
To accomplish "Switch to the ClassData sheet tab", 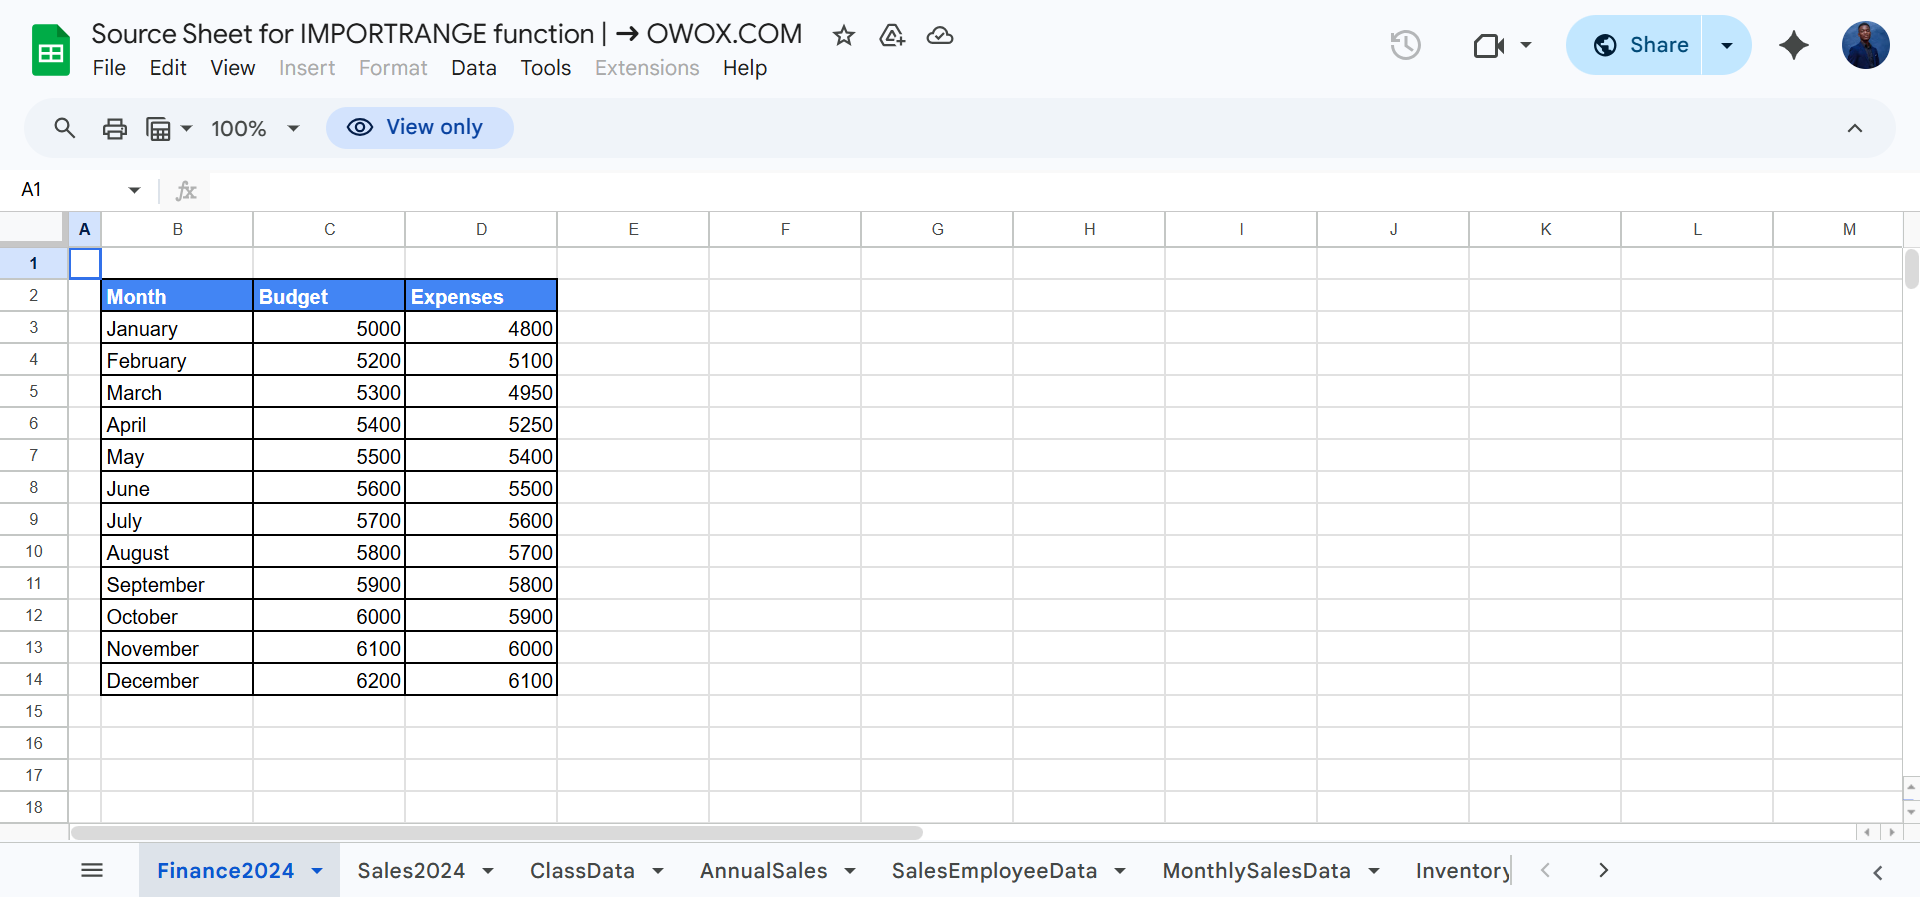I will tap(582, 871).
